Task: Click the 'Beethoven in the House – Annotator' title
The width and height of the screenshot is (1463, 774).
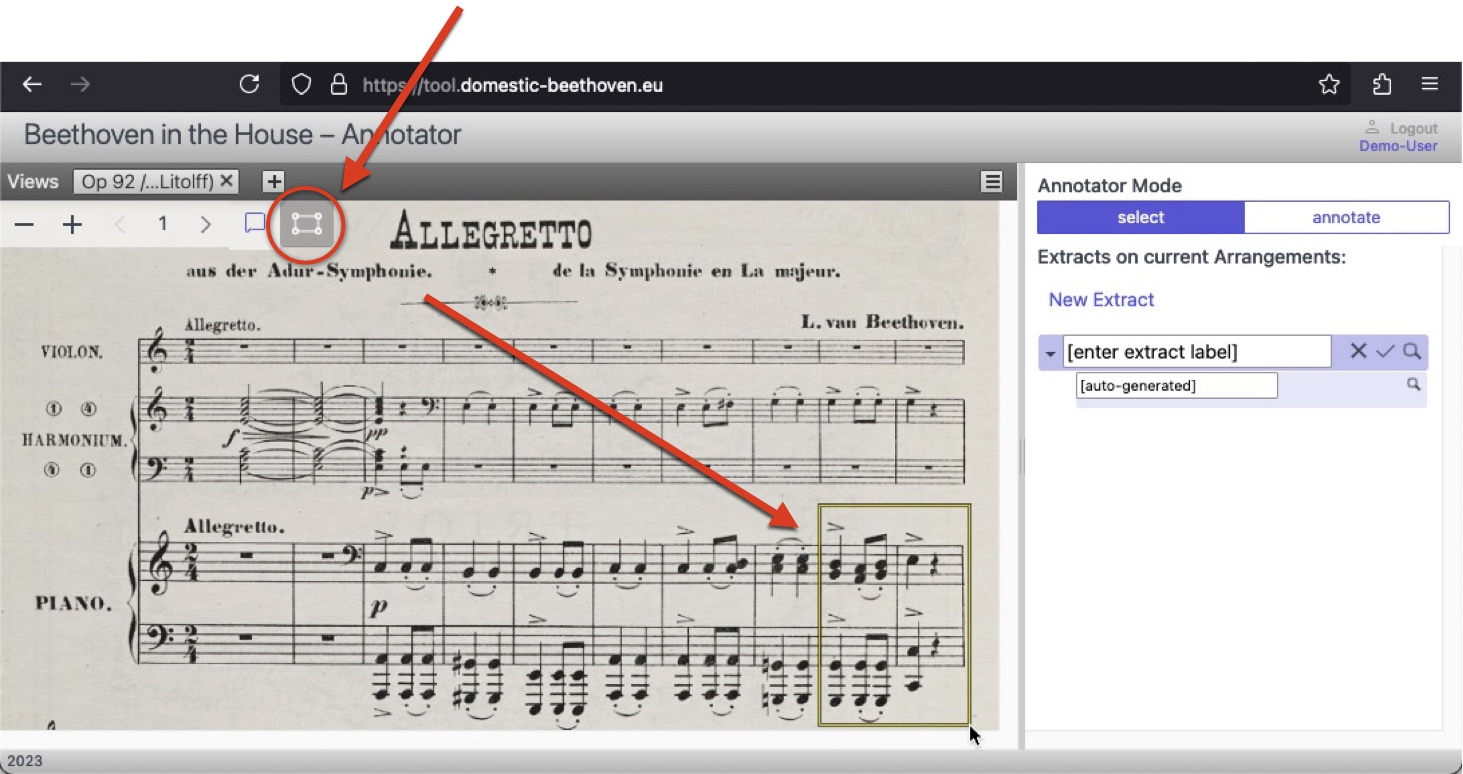Action: [x=243, y=135]
